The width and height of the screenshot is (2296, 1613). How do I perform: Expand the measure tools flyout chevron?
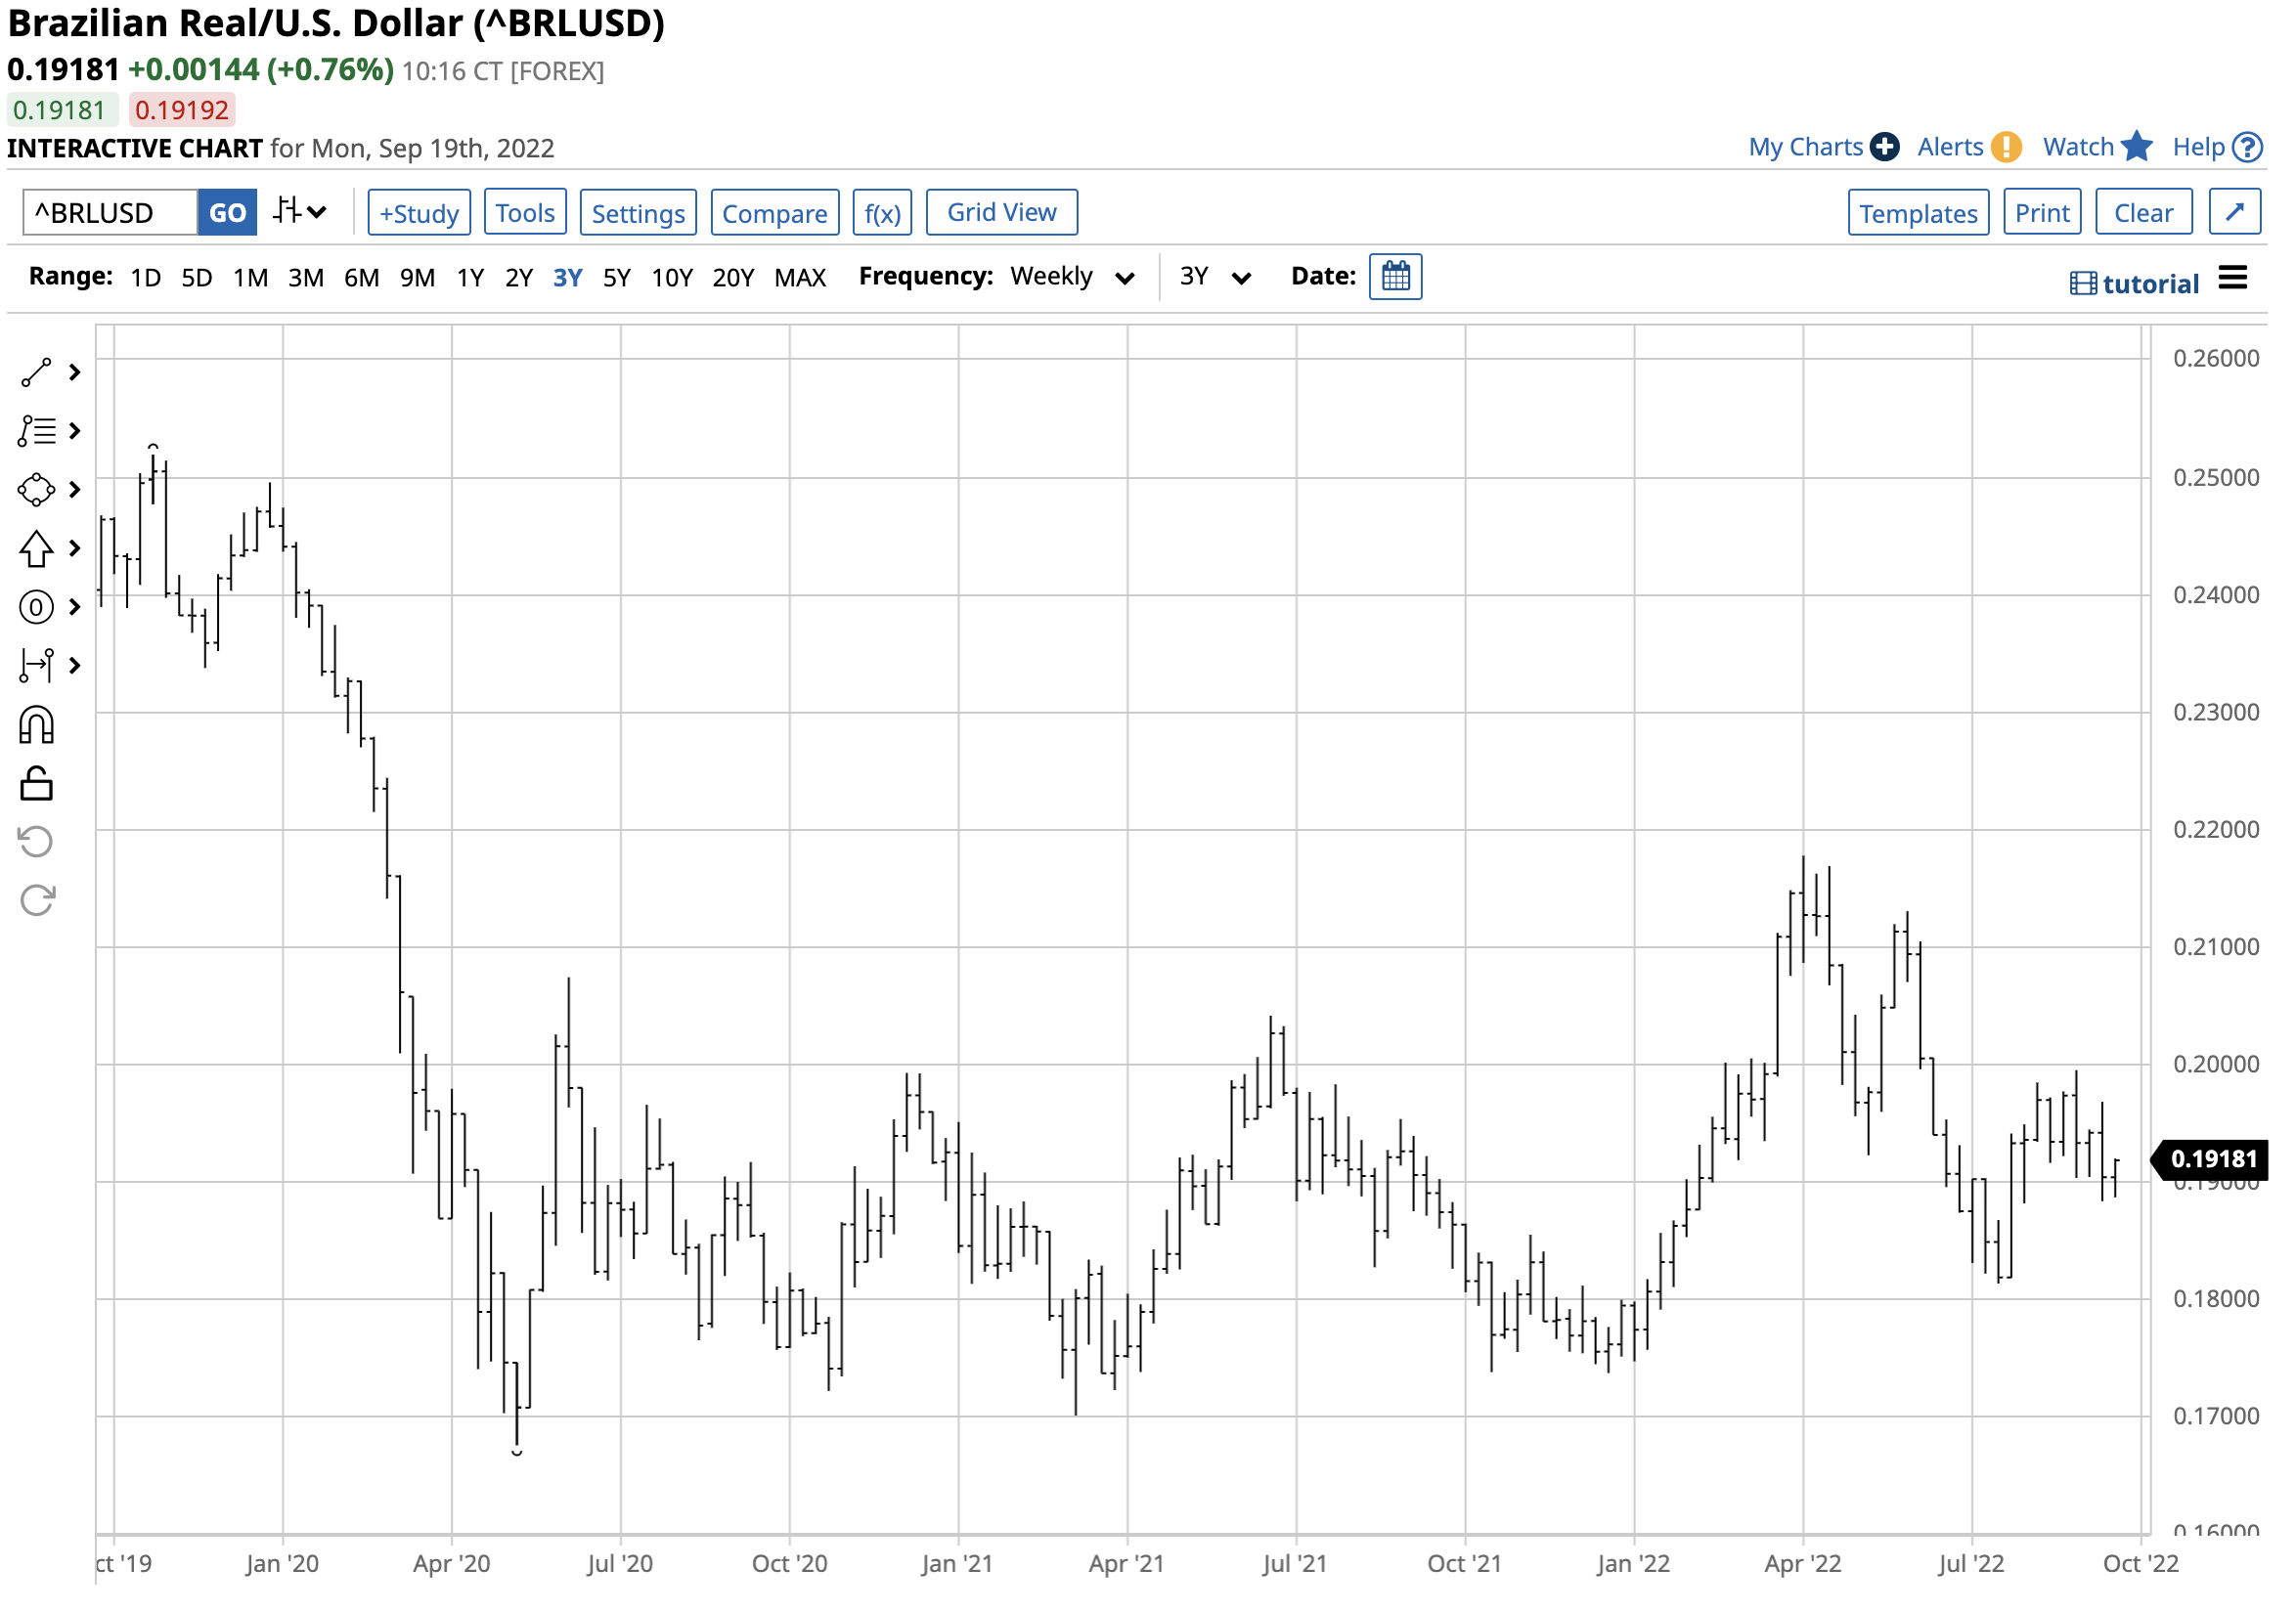tap(75, 668)
